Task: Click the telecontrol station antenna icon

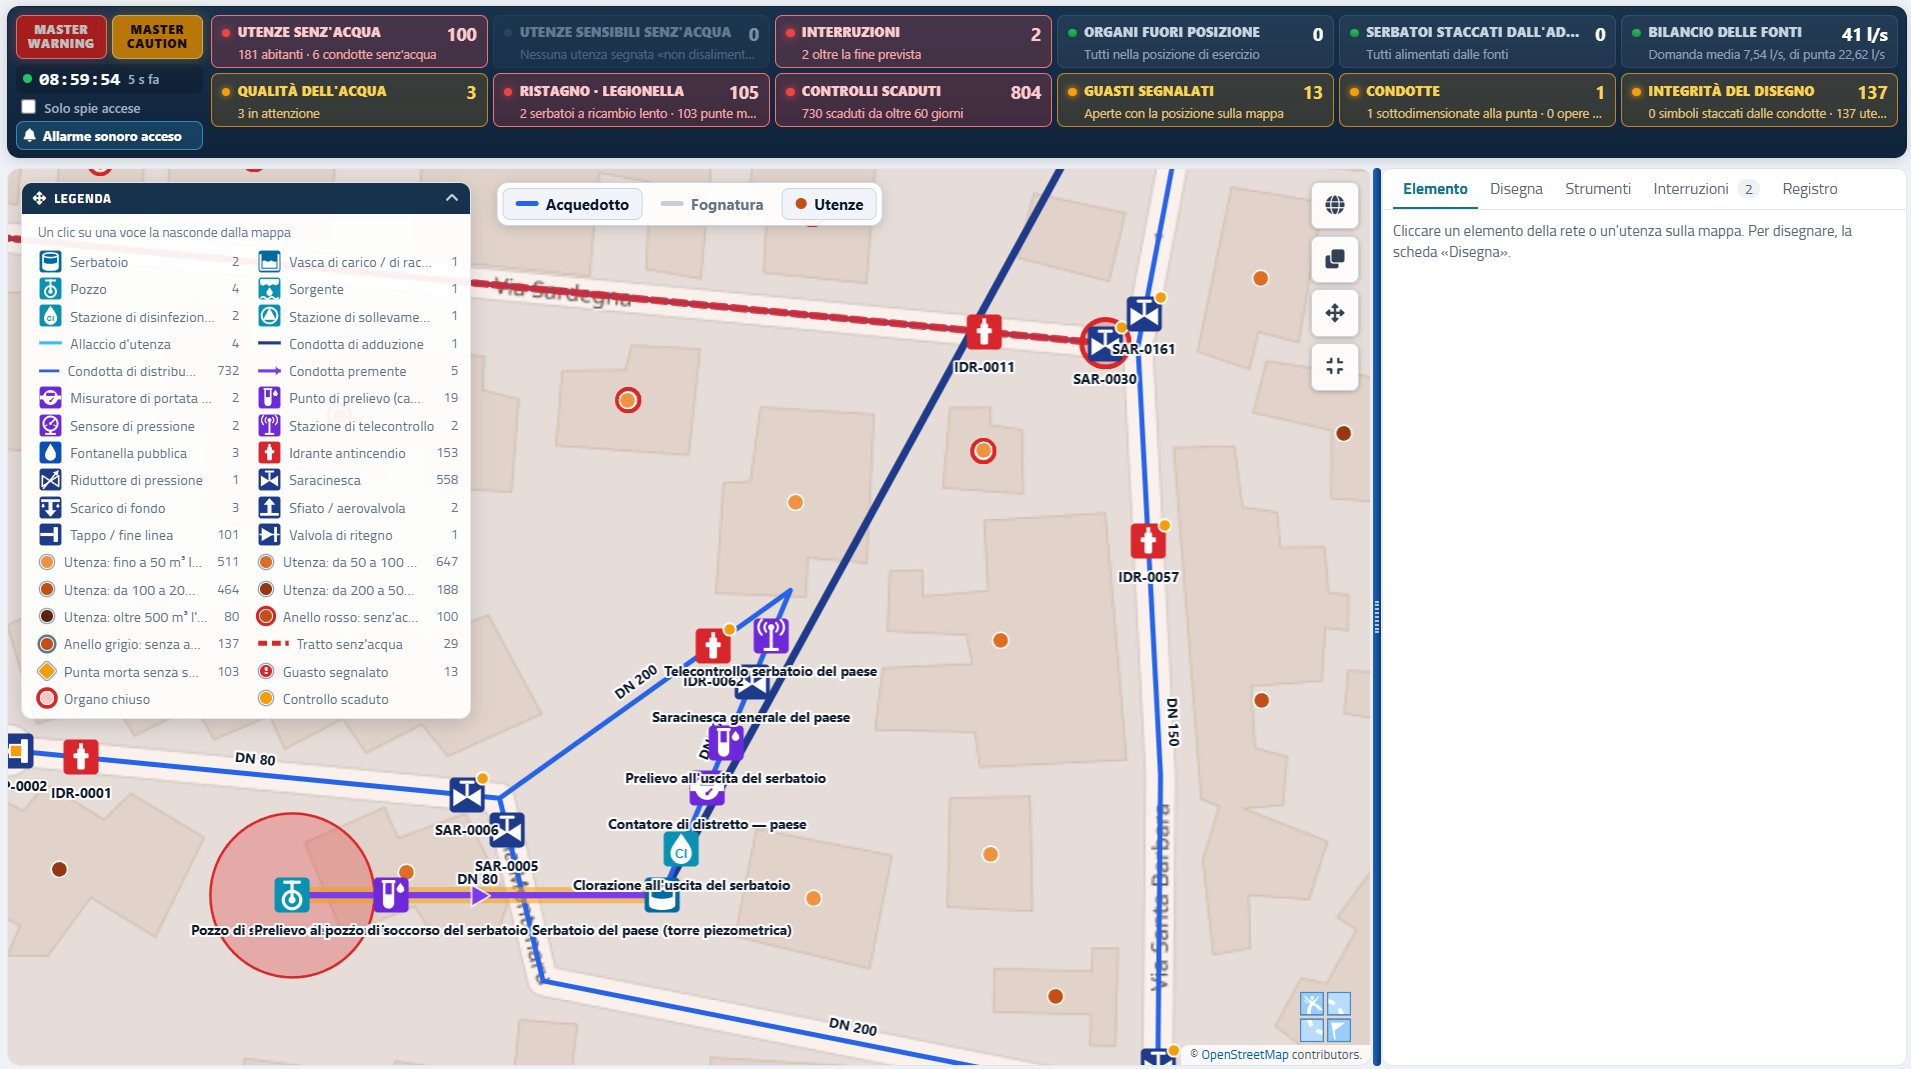Action: [x=771, y=635]
